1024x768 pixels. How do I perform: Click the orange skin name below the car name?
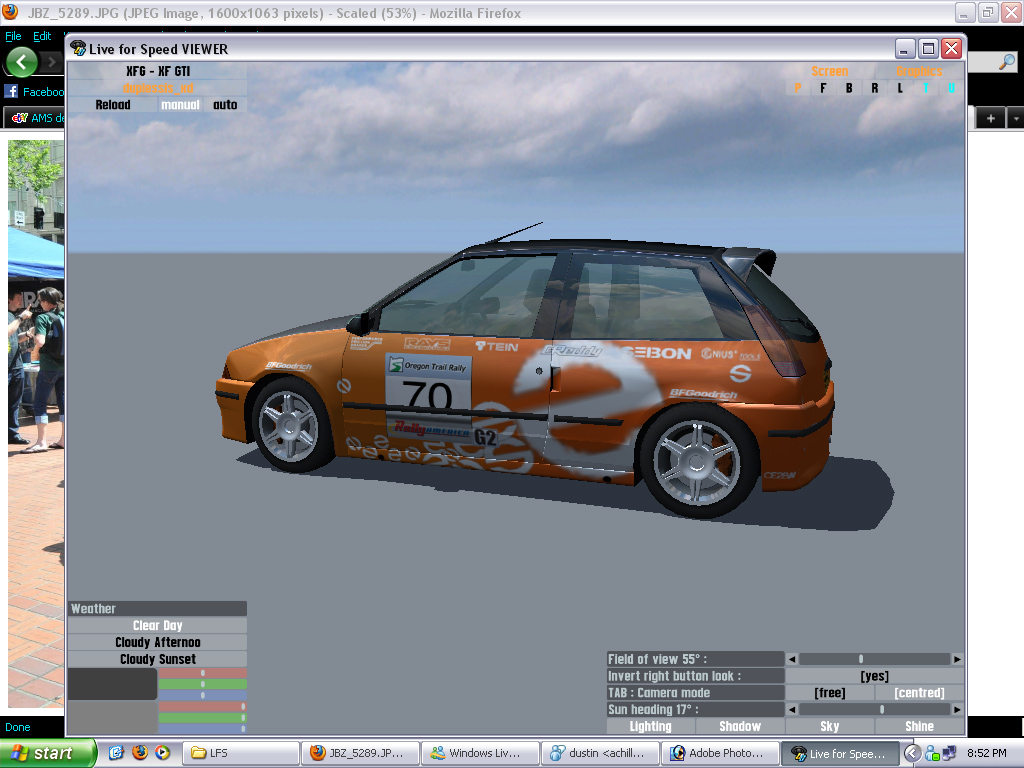click(x=157, y=88)
